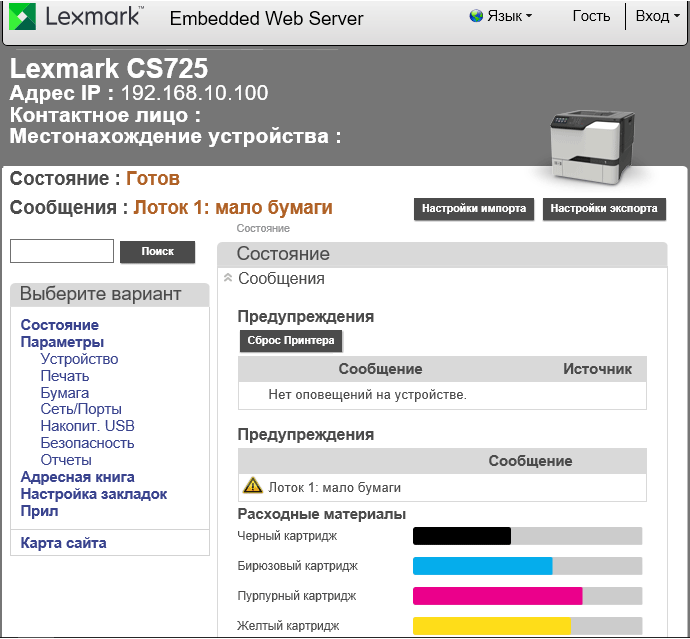
Task: Click the warning triangle icon for Лоток 1
Action: (x=253, y=486)
